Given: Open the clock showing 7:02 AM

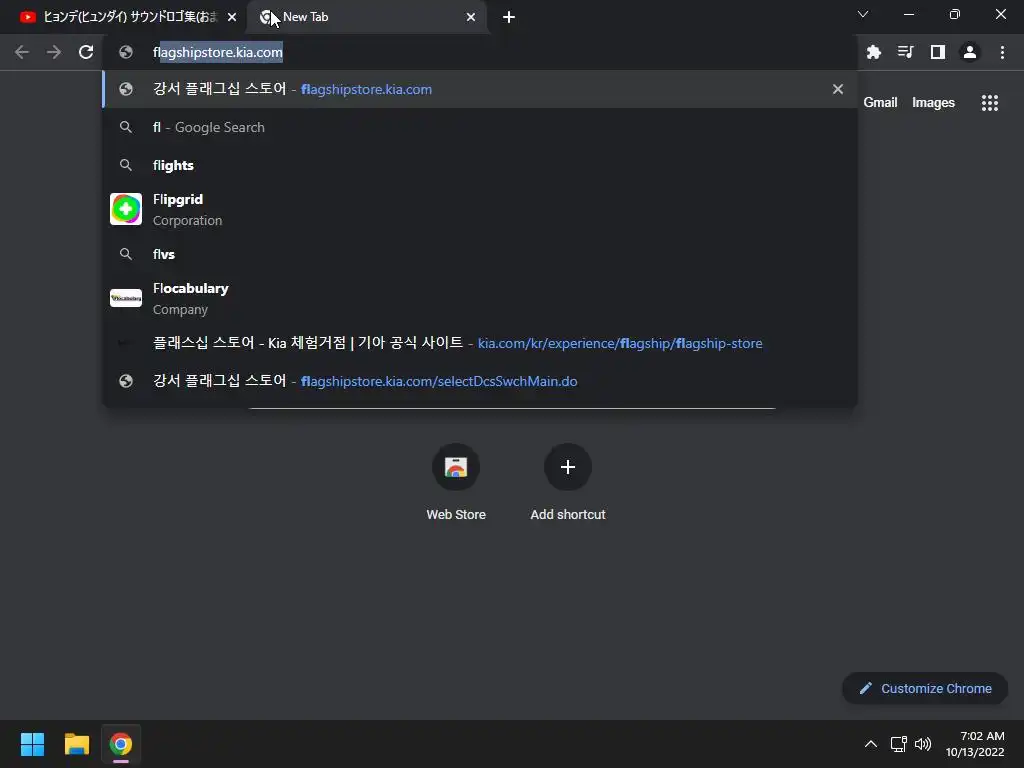Looking at the screenshot, I should [x=975, y=744].
